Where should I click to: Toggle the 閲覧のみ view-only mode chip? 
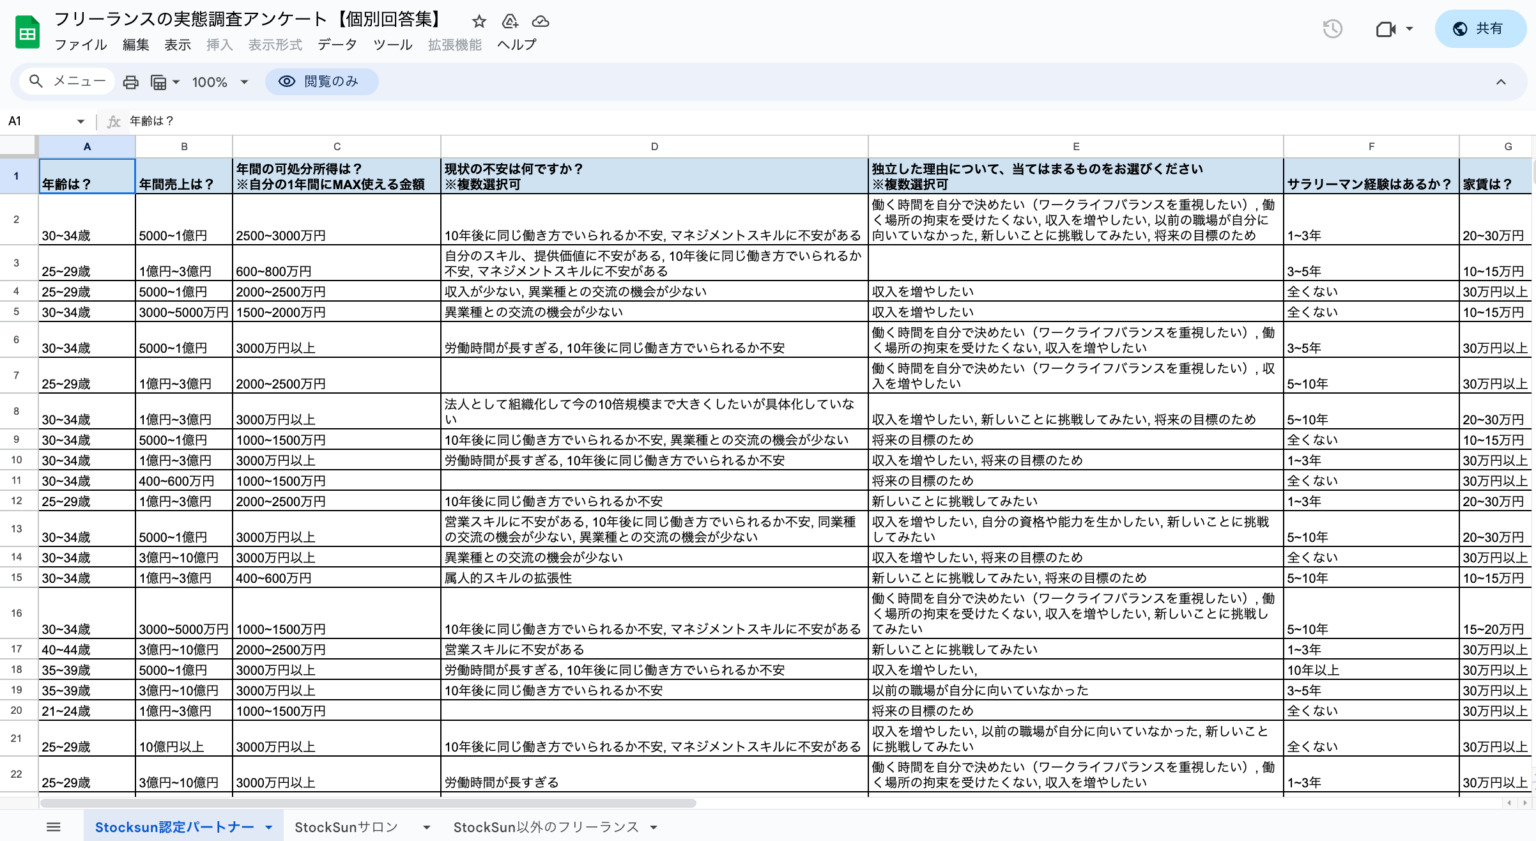321,82
